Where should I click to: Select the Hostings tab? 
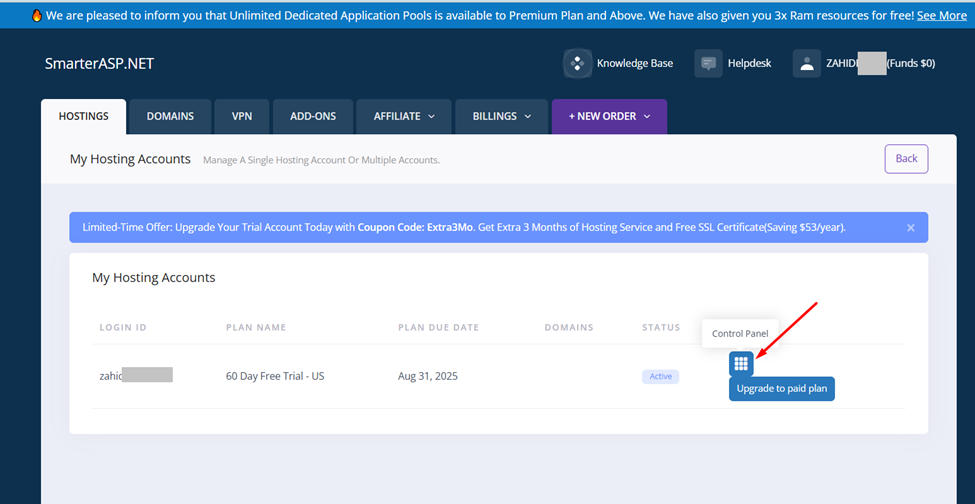click(84, 116)
